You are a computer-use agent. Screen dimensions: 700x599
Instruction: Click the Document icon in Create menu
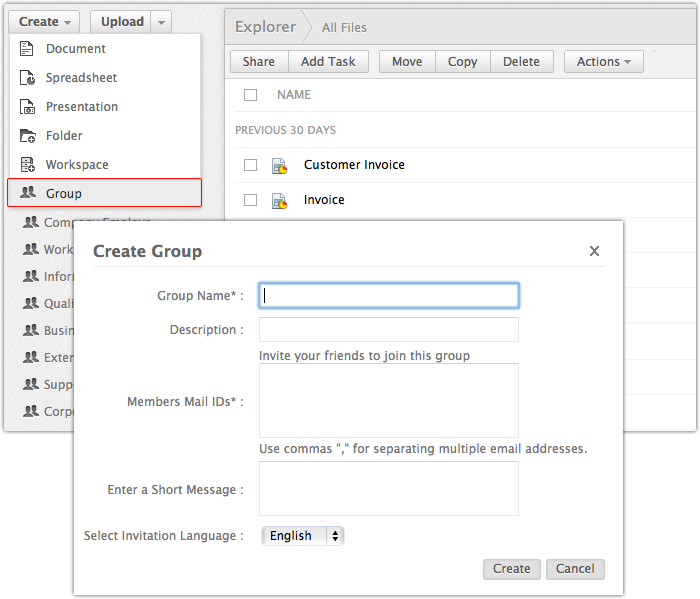click(x=27, y=49)
